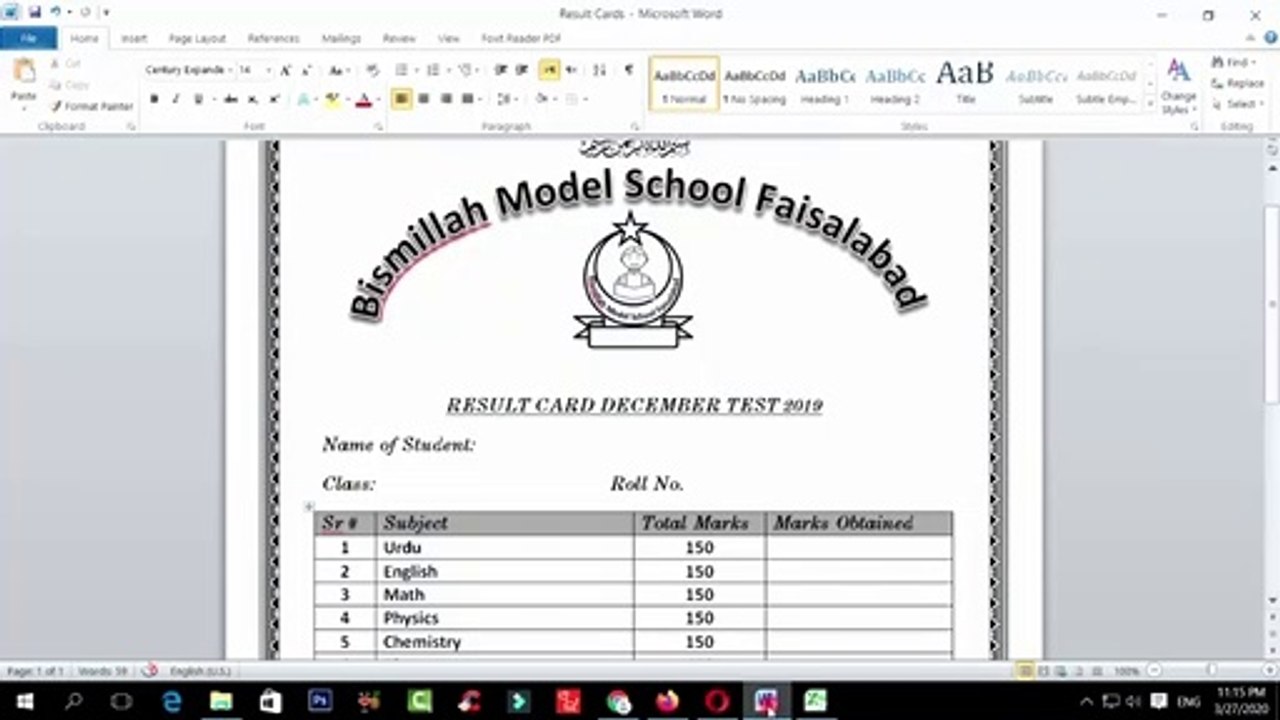Toggle Justify alignment
Image resolution: width=1280 pixels, height=720 pixels.
click(x=467, y=99)
